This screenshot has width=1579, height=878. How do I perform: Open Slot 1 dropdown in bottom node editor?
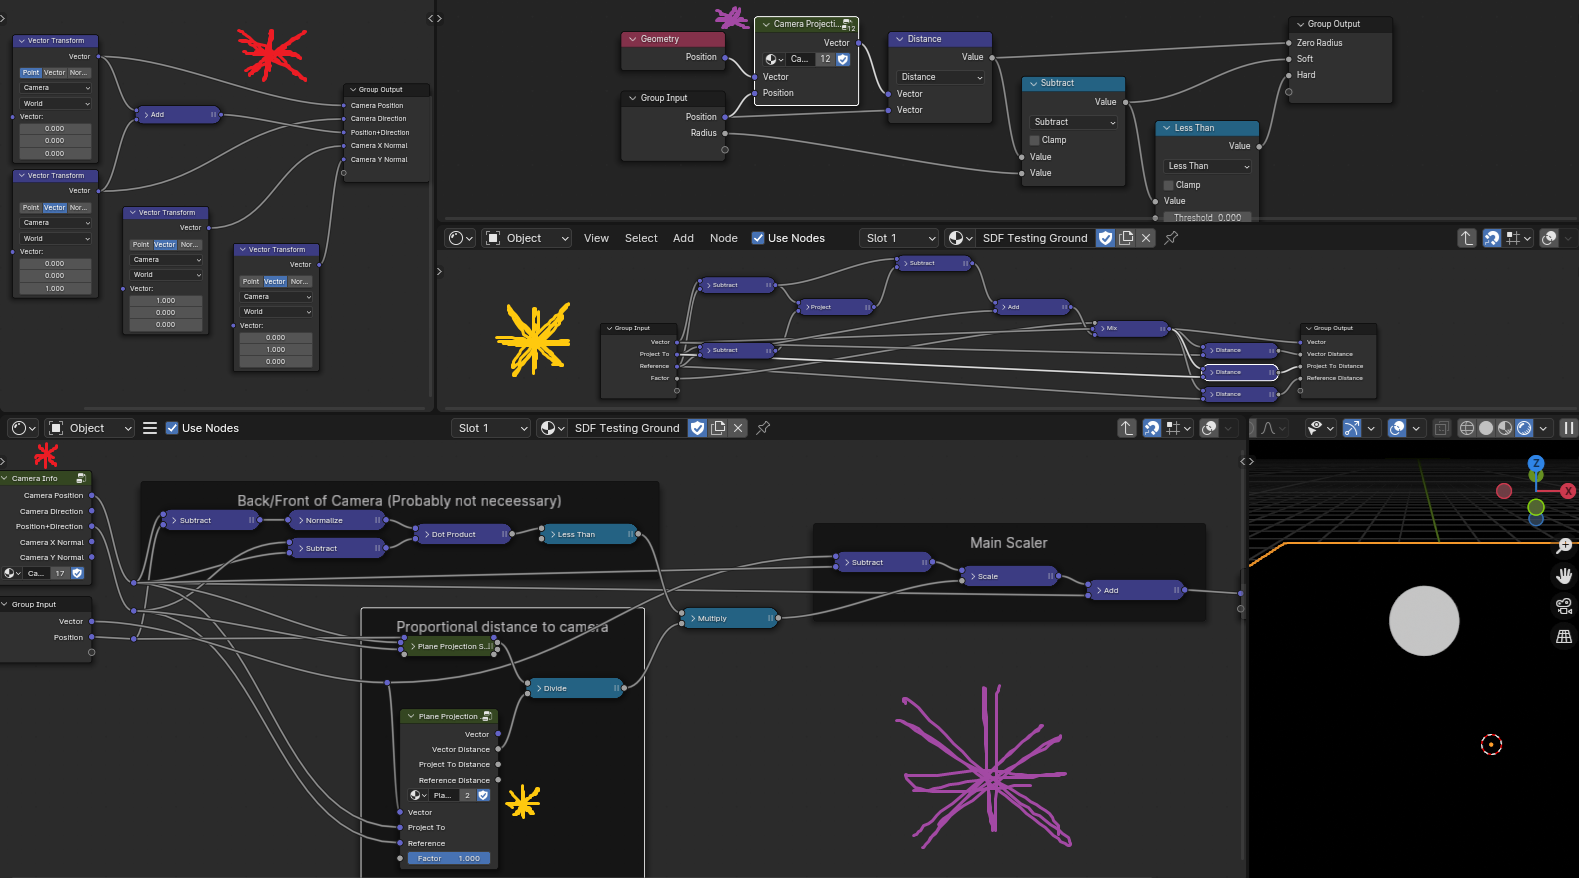tap(491, 428)
